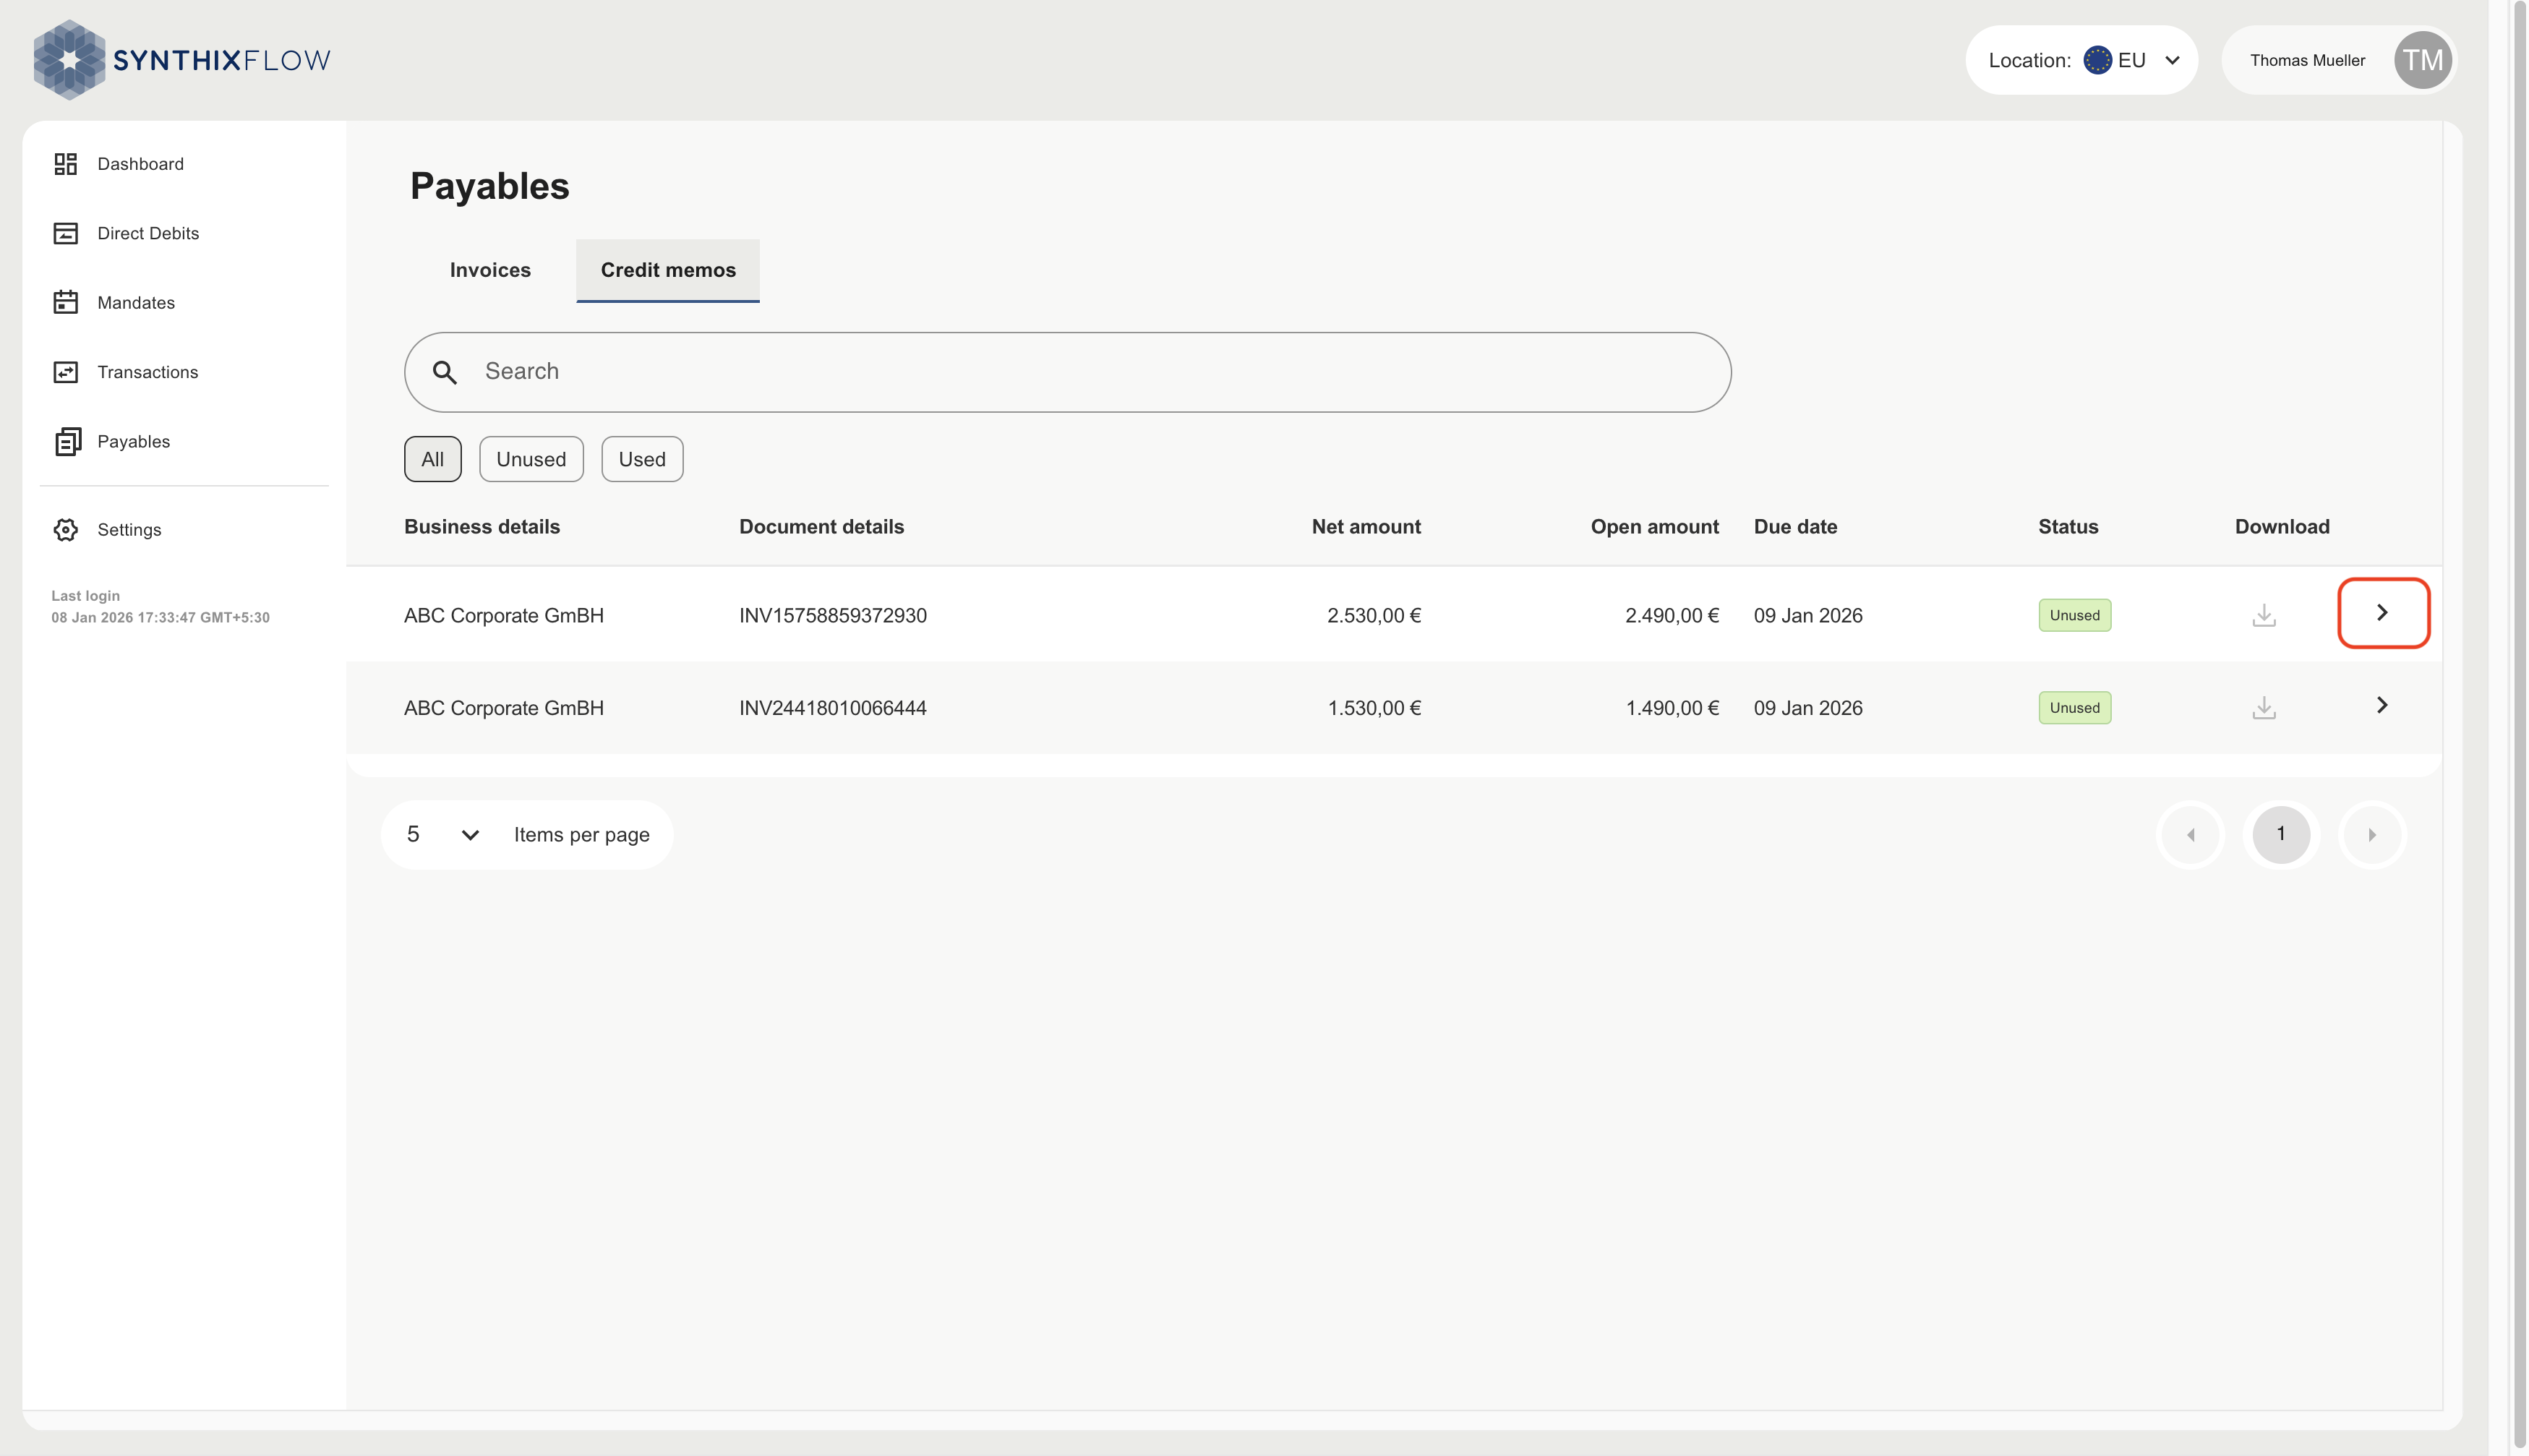Click the Last login timestamp
Image resolution: width=2529 pixels, height=1456 pixels.
161,618
